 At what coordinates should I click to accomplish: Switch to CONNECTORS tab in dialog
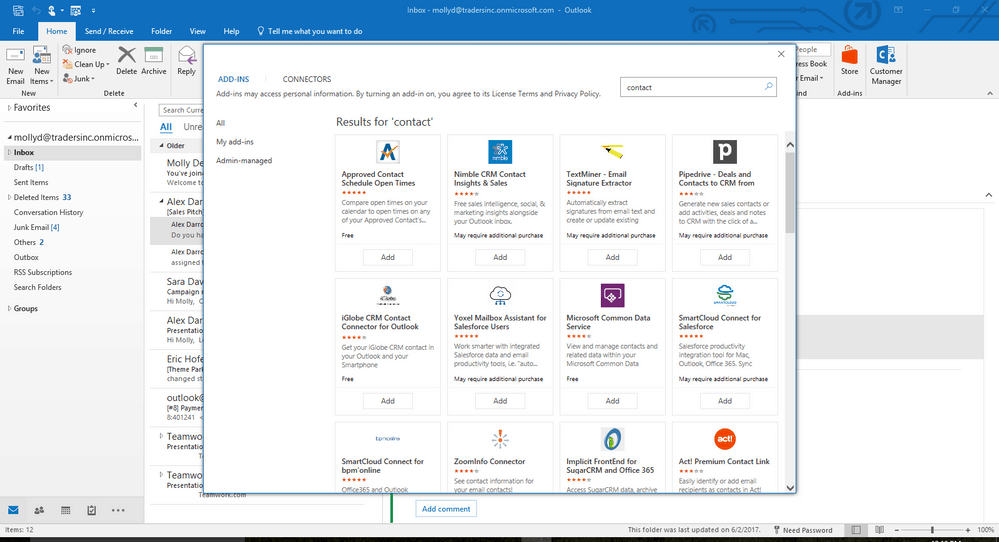[x=306, y=79]
